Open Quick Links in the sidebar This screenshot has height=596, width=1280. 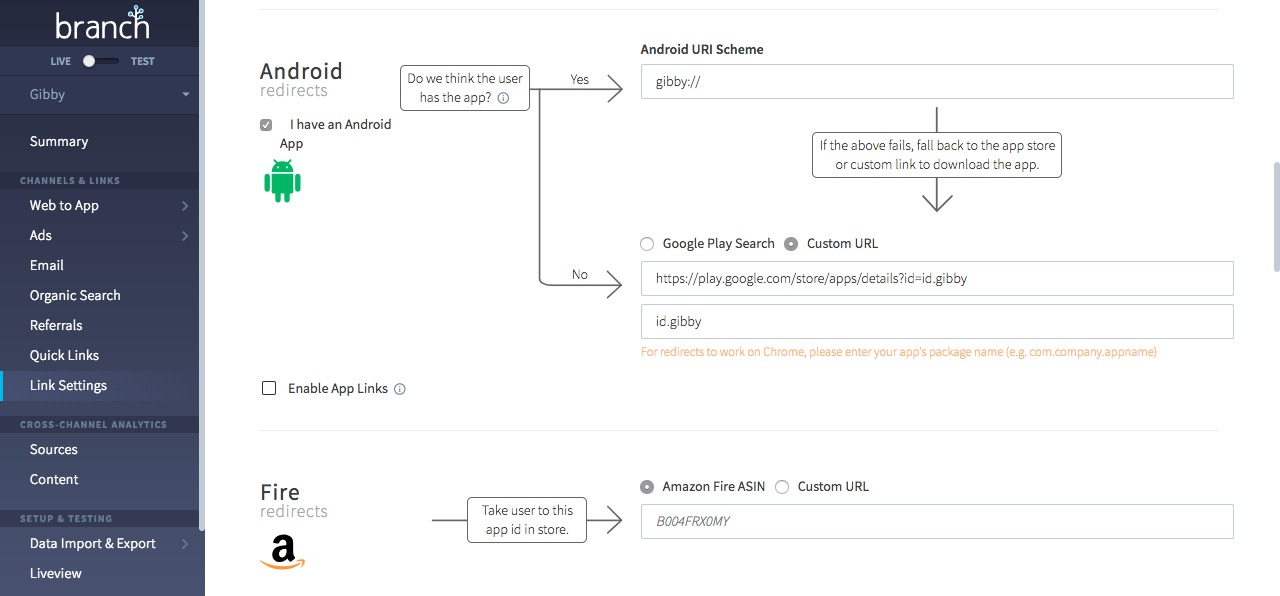coord(64,355)
